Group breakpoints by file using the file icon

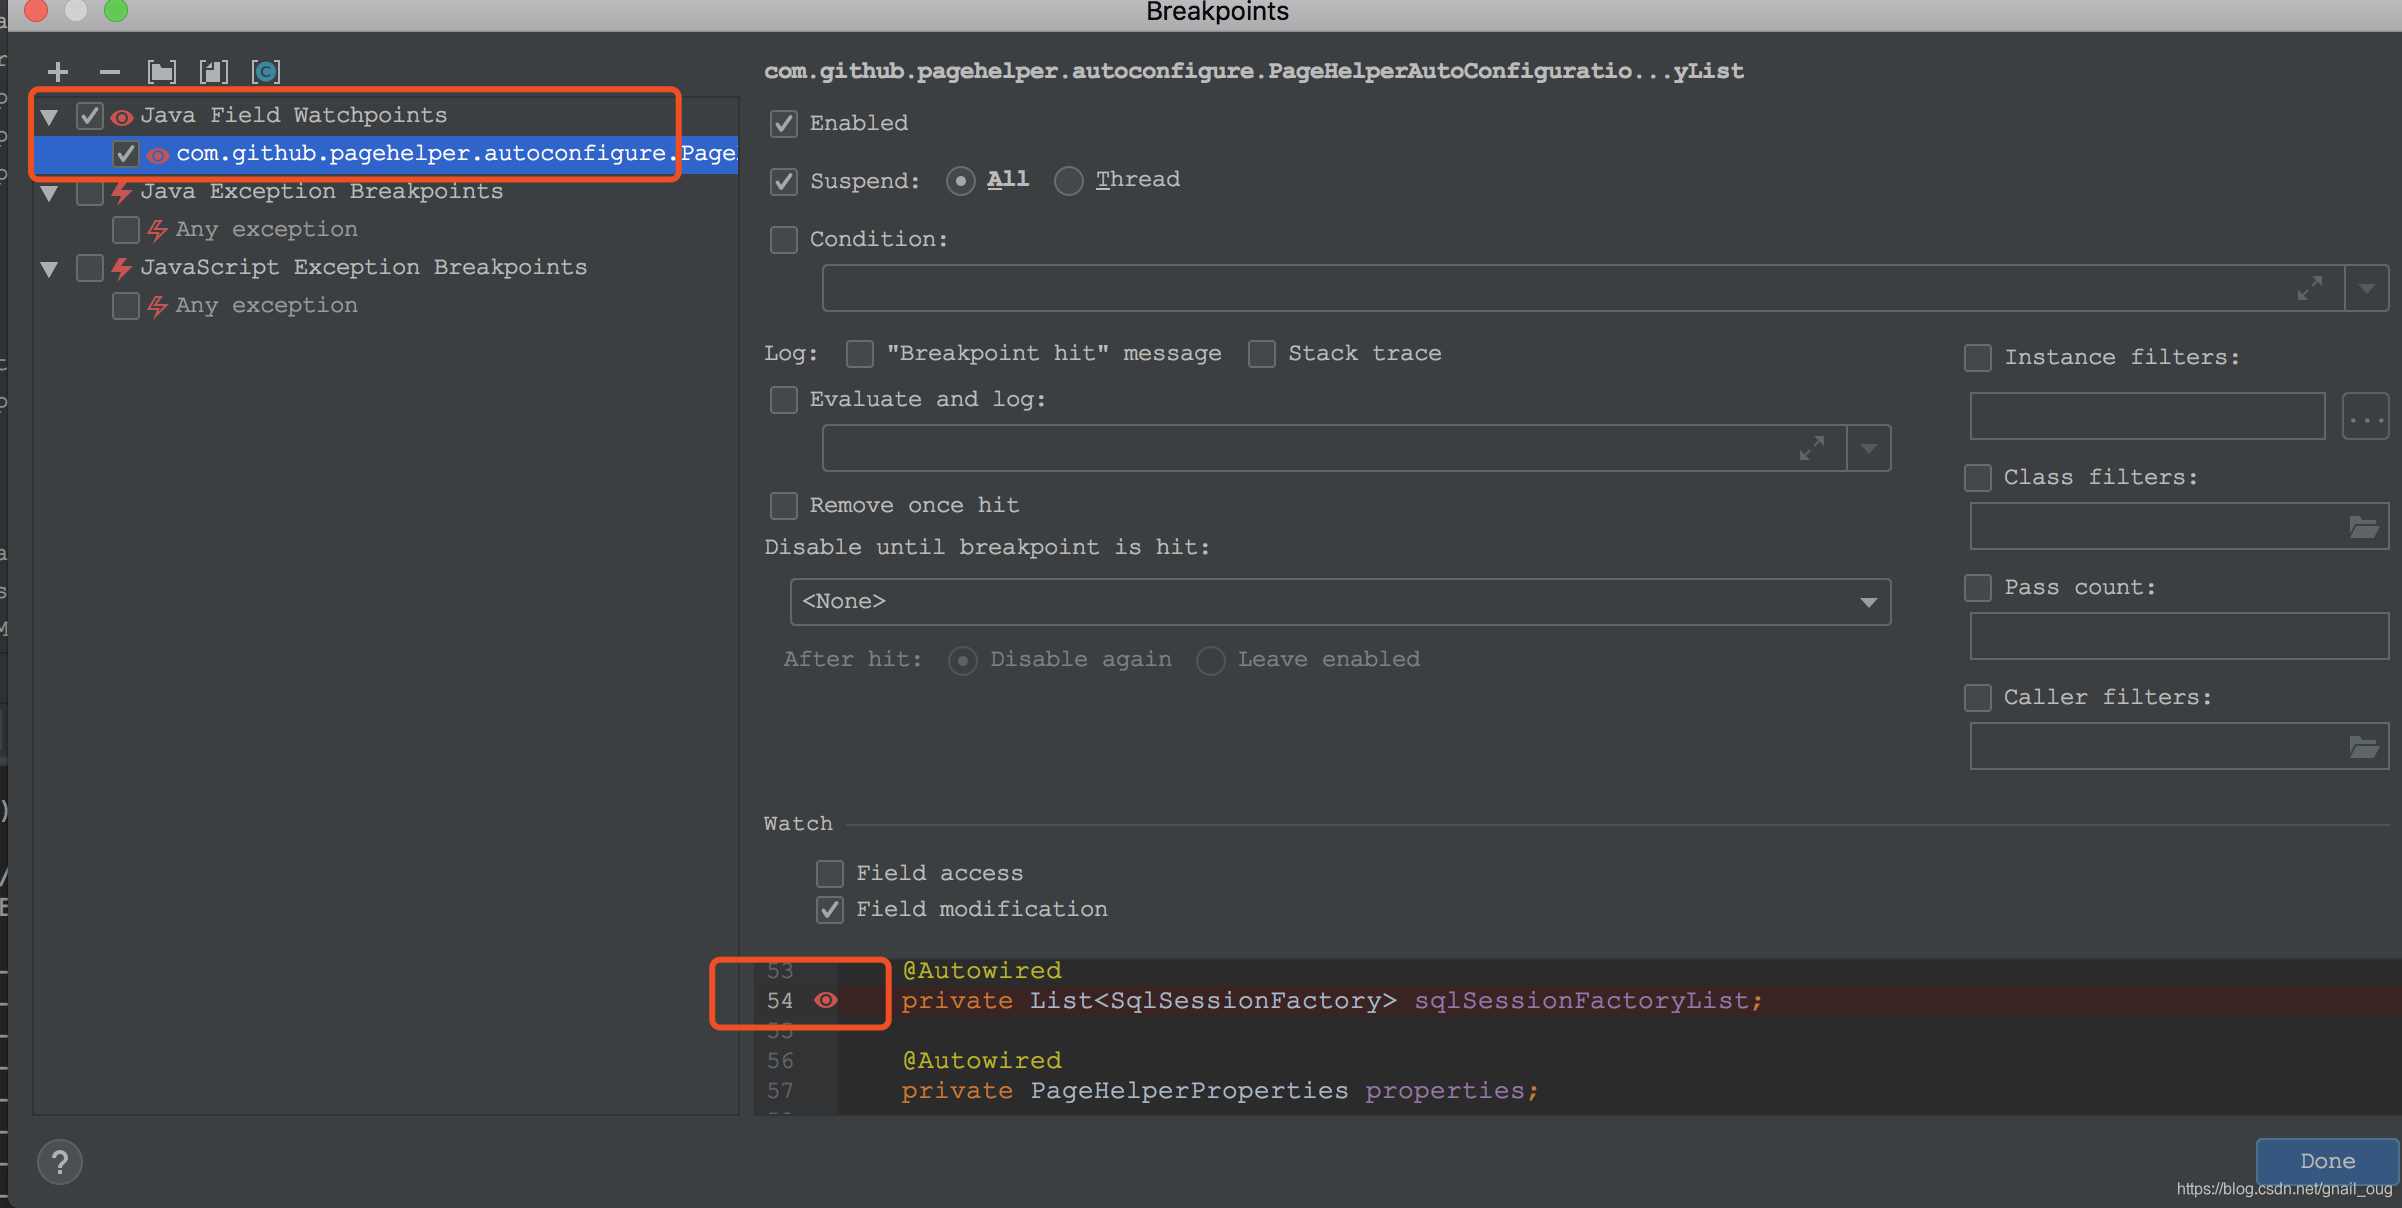tap(213, 71)
